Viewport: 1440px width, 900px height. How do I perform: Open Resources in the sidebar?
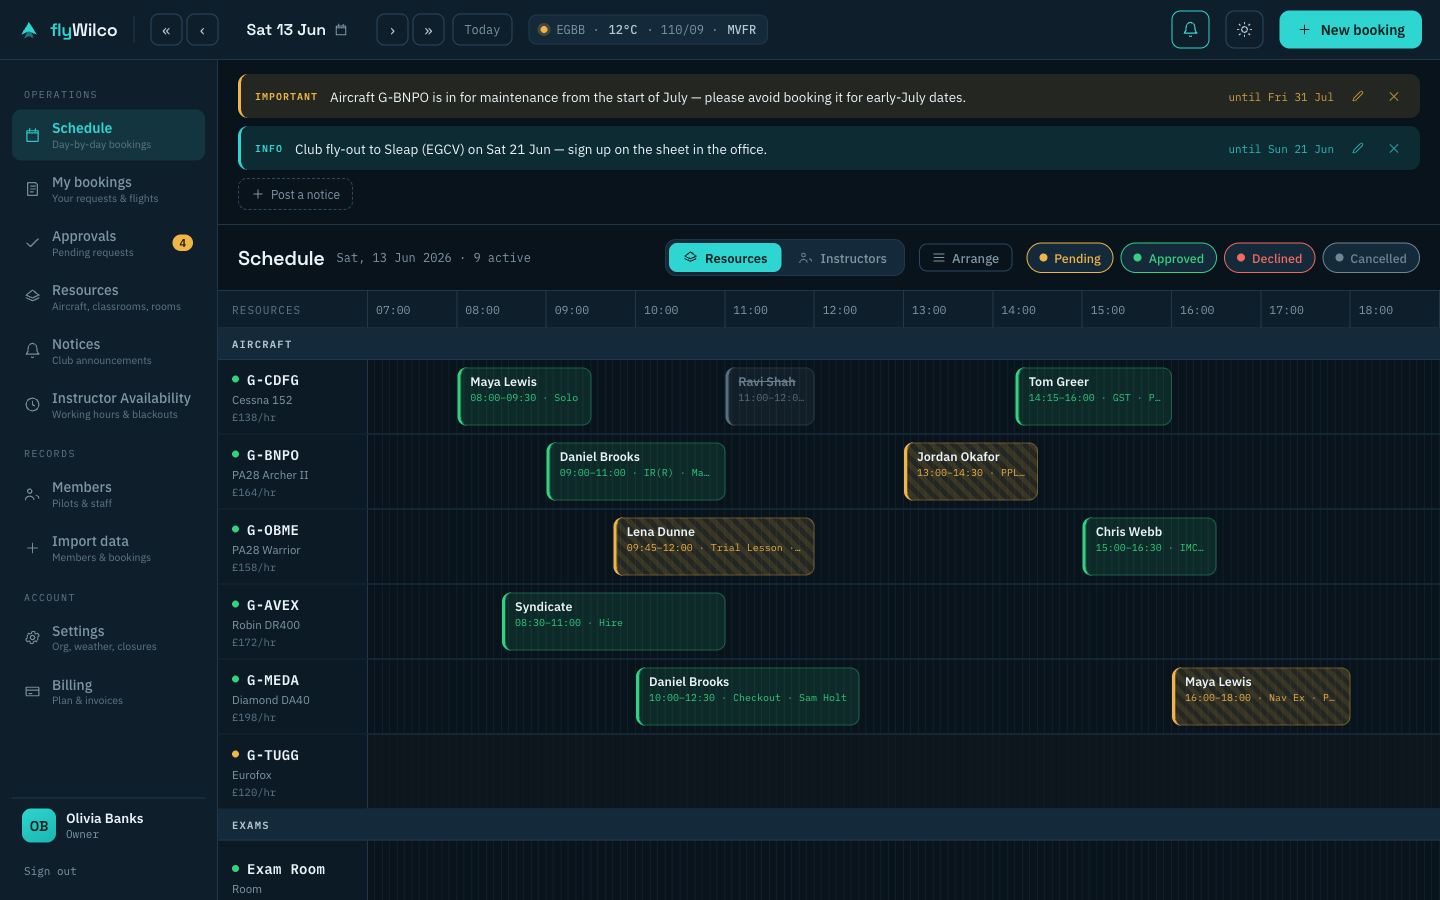pyautogui.click(x=108, y=297)
